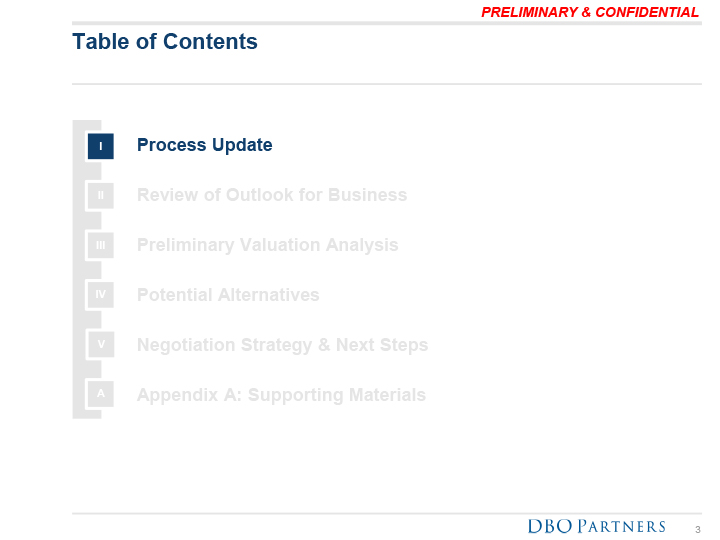
Task: Go to Review of Outlook for Business
Action: [x=271, y=195]
